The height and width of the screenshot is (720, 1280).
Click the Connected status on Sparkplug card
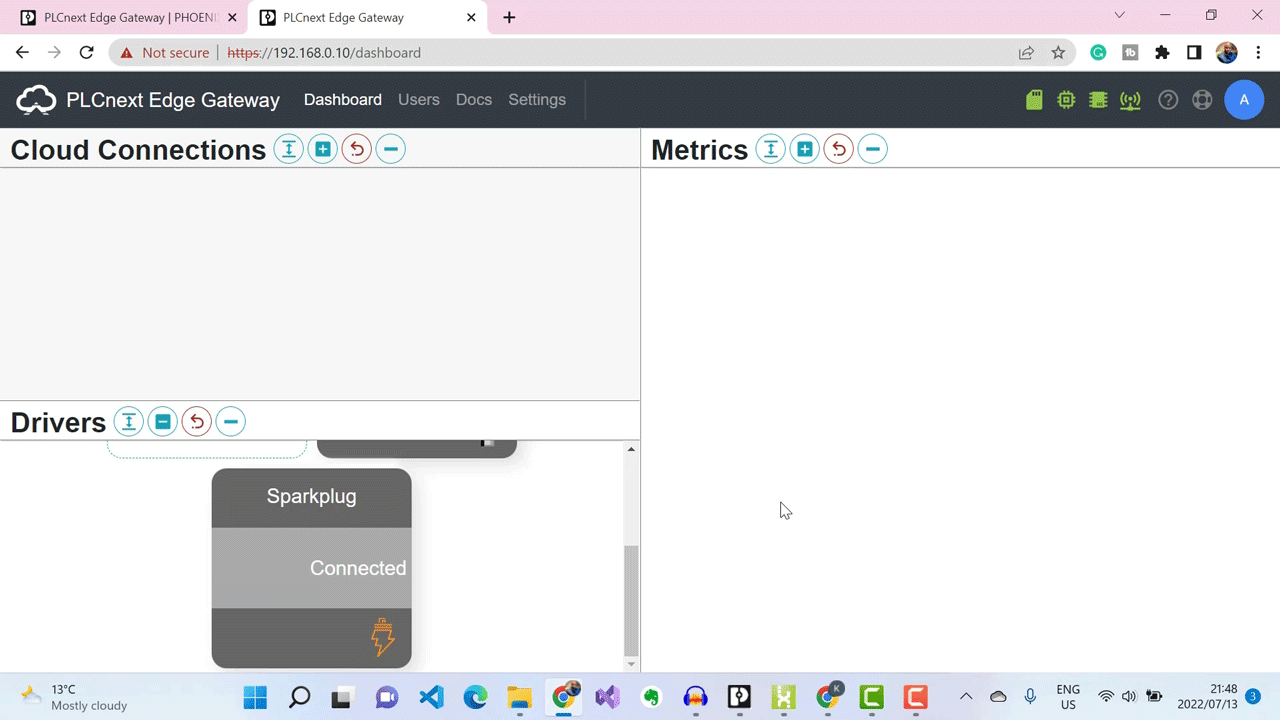tap(358, 568)
